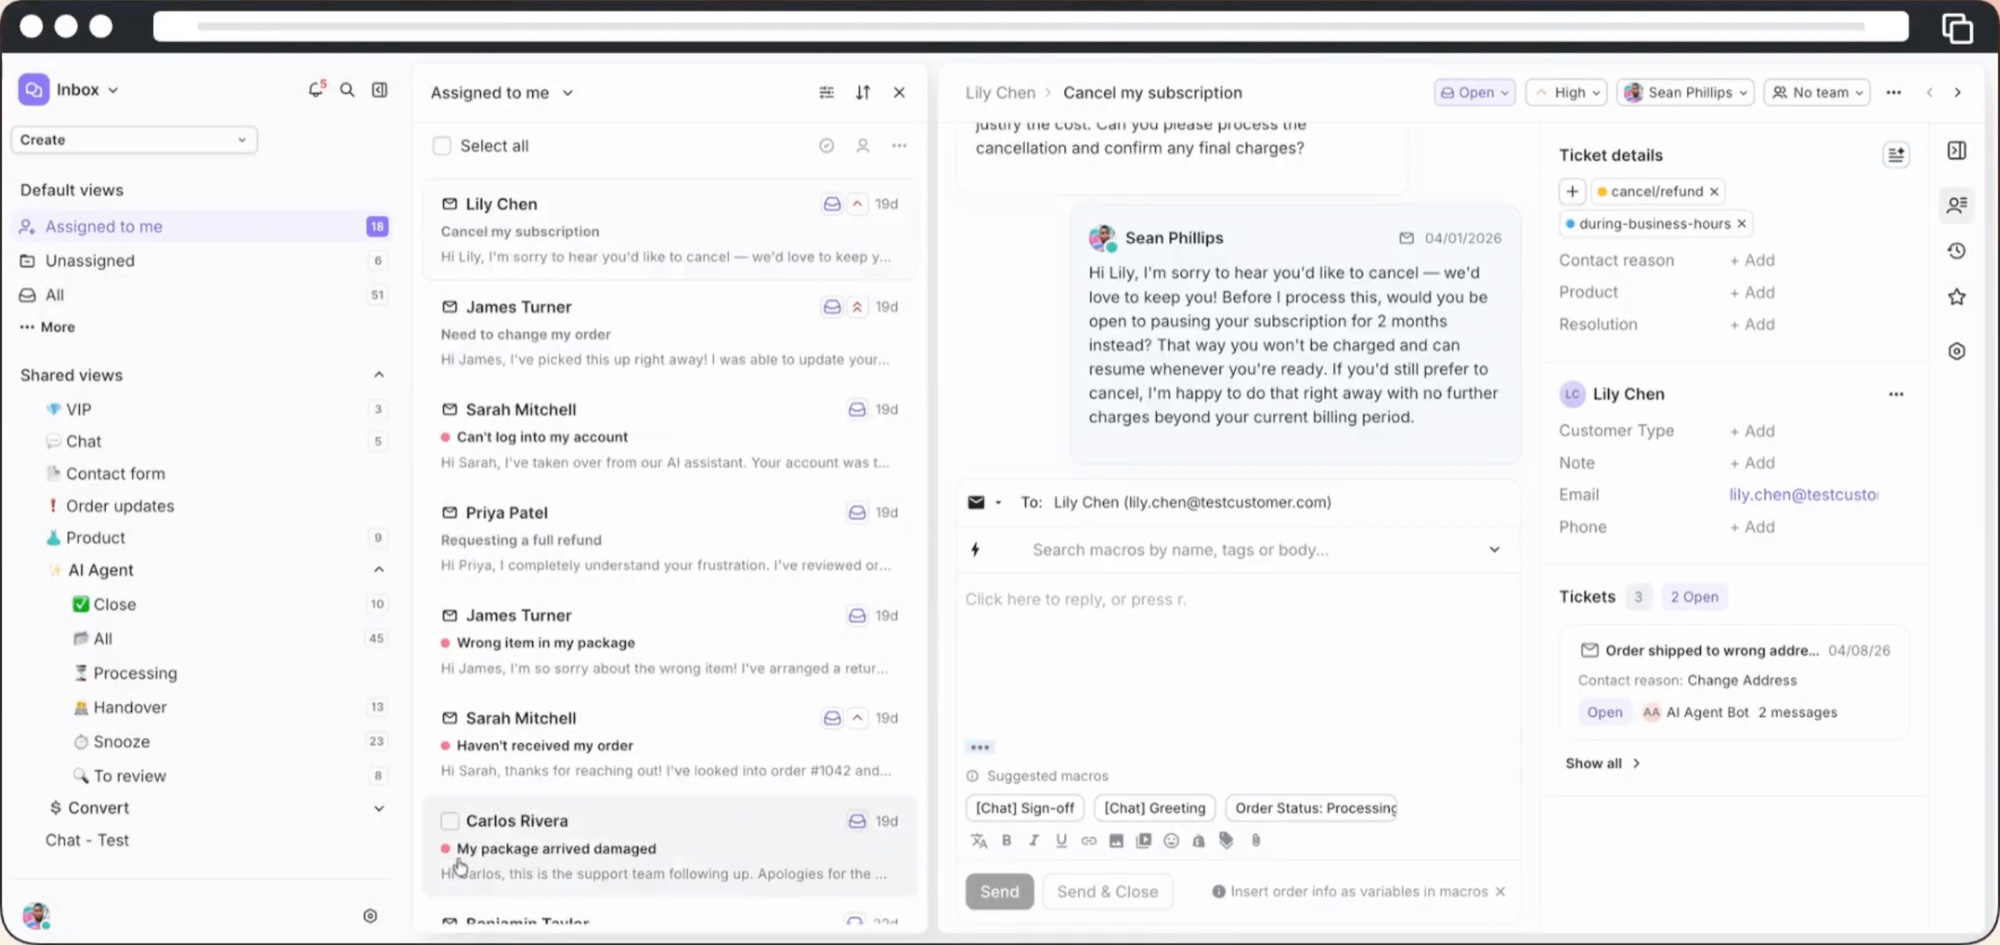Viewport: 2000px width, 945px height.
Task: Open settings gear at sidebar bottom
Action: click(x=370, y=916)
